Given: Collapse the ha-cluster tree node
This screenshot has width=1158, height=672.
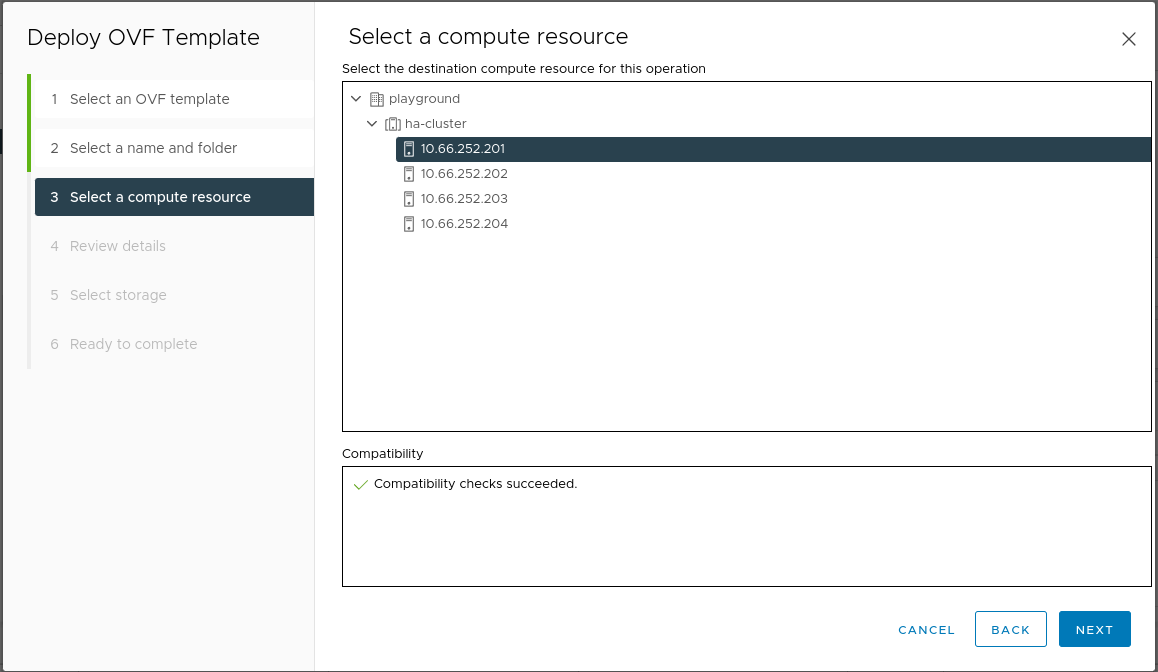Looking at the screenshot, I should point(373,124).
